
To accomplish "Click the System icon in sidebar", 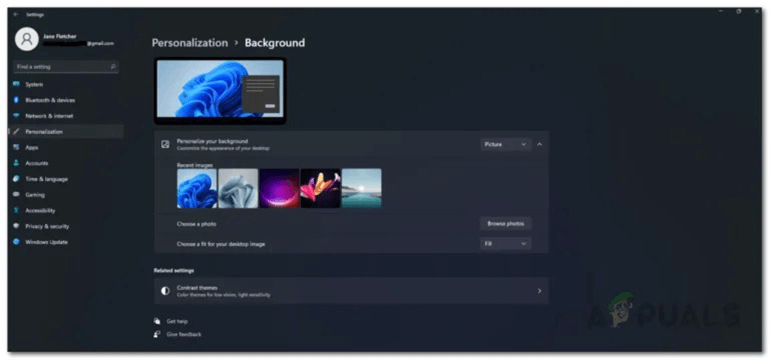I will (x=16, y=84).
